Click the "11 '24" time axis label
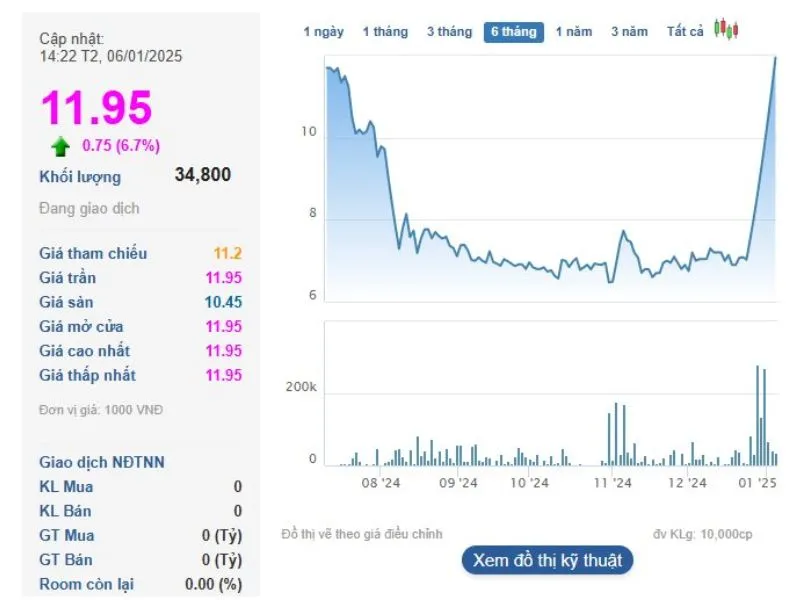 pyautogui.click(x=612, y=483)
